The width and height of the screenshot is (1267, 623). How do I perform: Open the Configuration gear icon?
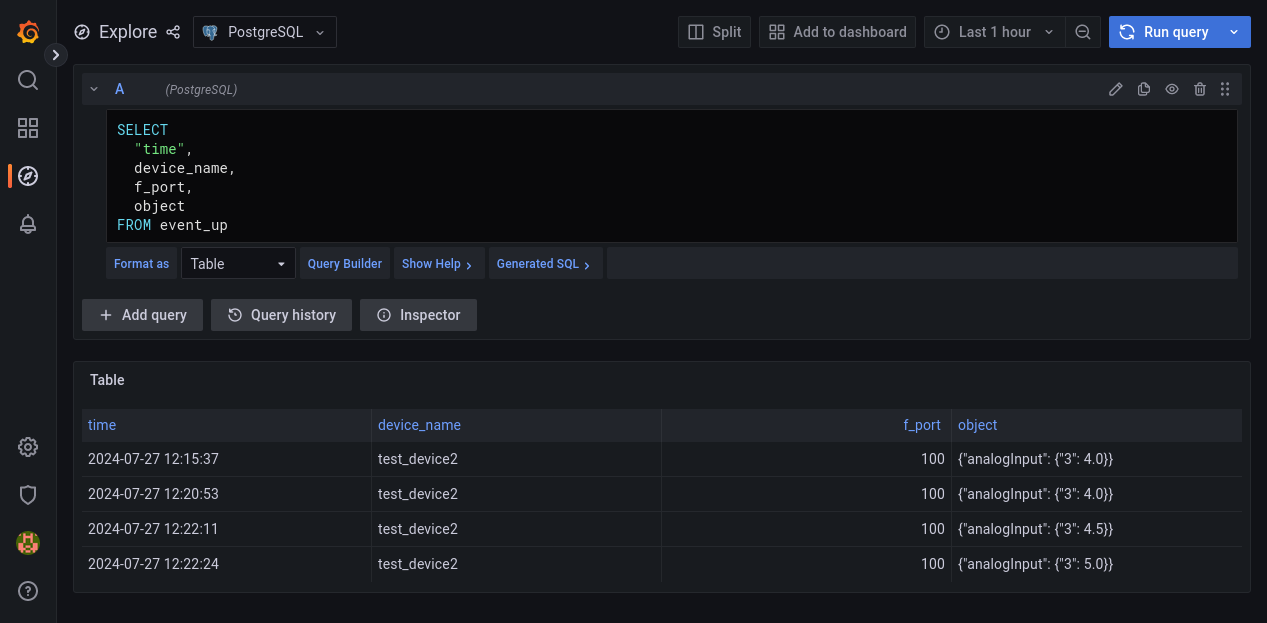28,447
